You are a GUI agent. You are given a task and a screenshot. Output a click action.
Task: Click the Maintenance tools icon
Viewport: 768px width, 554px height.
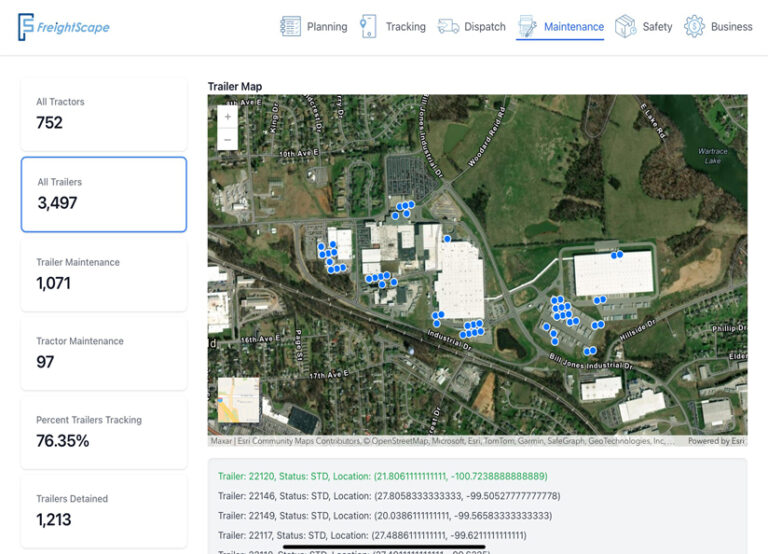(x=528, y=26)
